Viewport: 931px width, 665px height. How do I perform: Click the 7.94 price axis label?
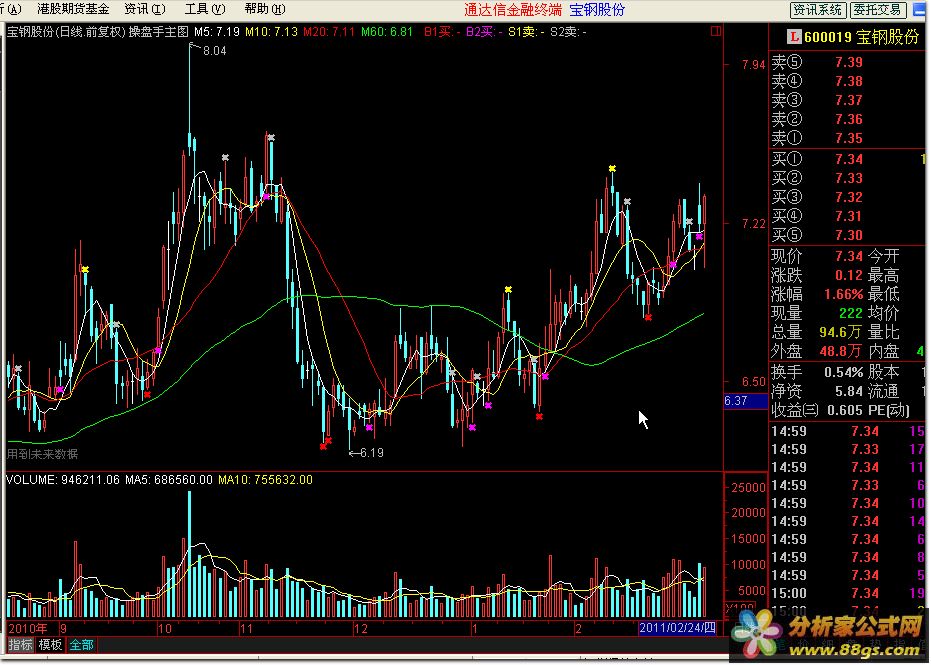pyautogui.click(x=753, y=65)
